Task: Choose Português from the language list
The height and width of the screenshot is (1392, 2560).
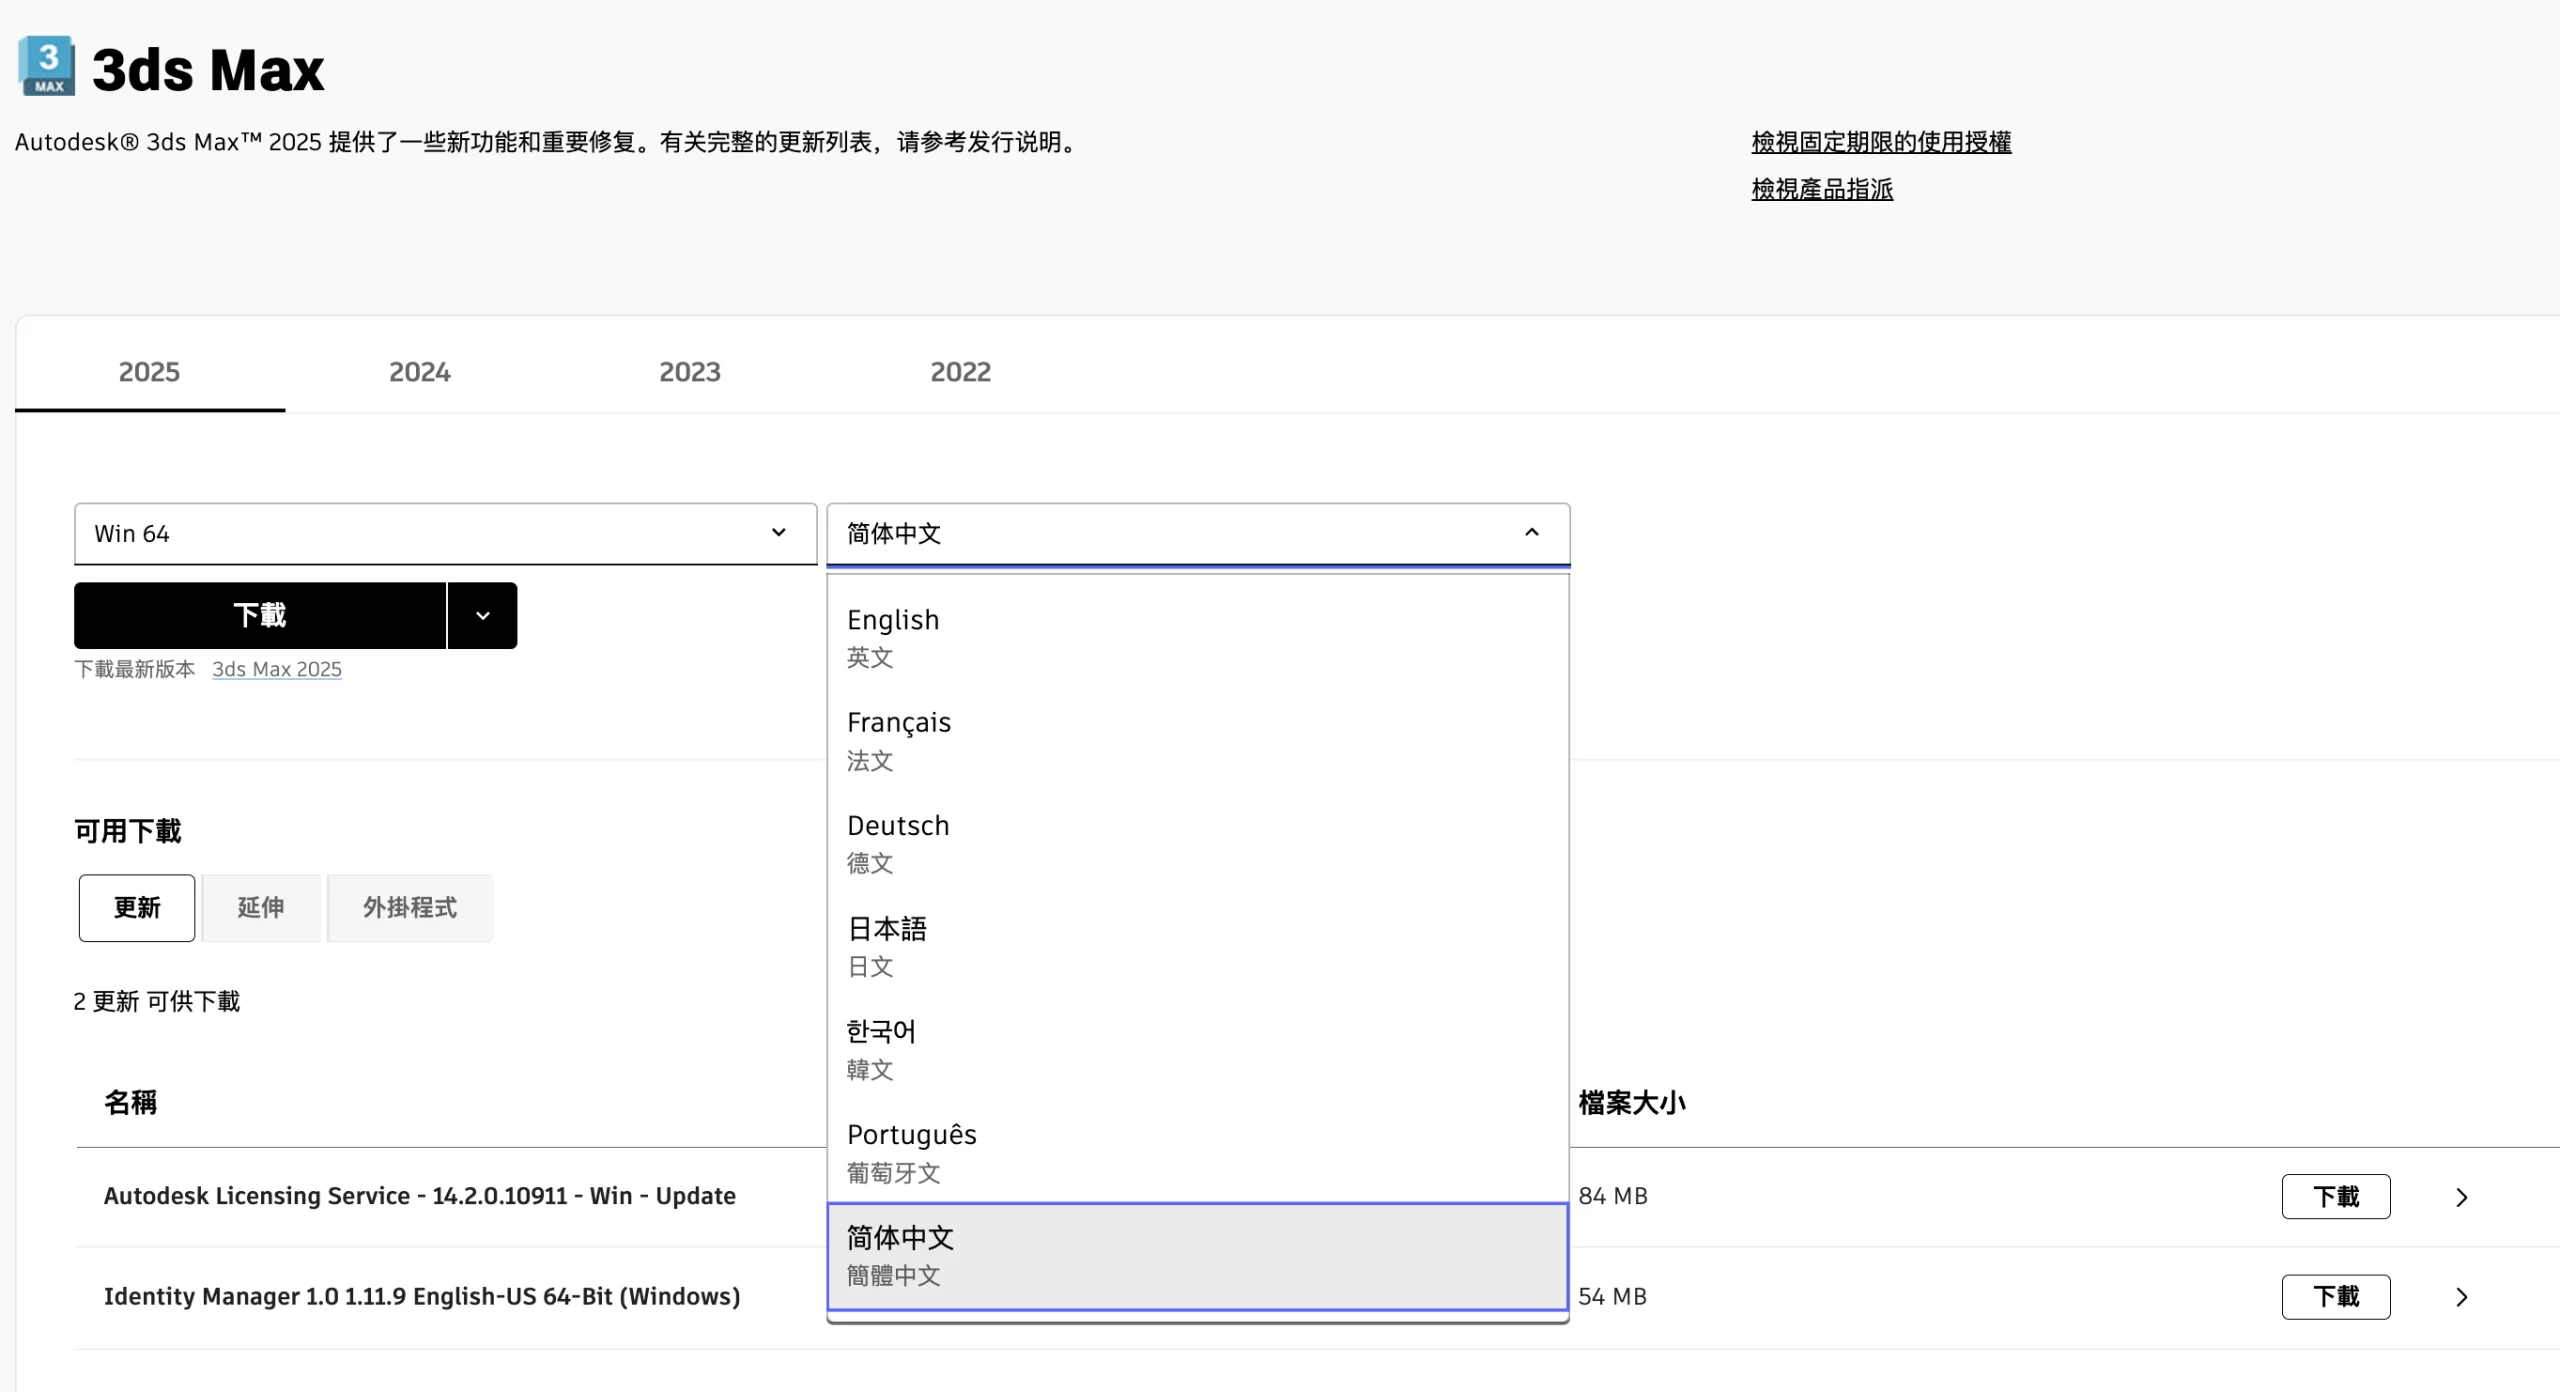Action: pyautogui.click(x=911, y=1151)
